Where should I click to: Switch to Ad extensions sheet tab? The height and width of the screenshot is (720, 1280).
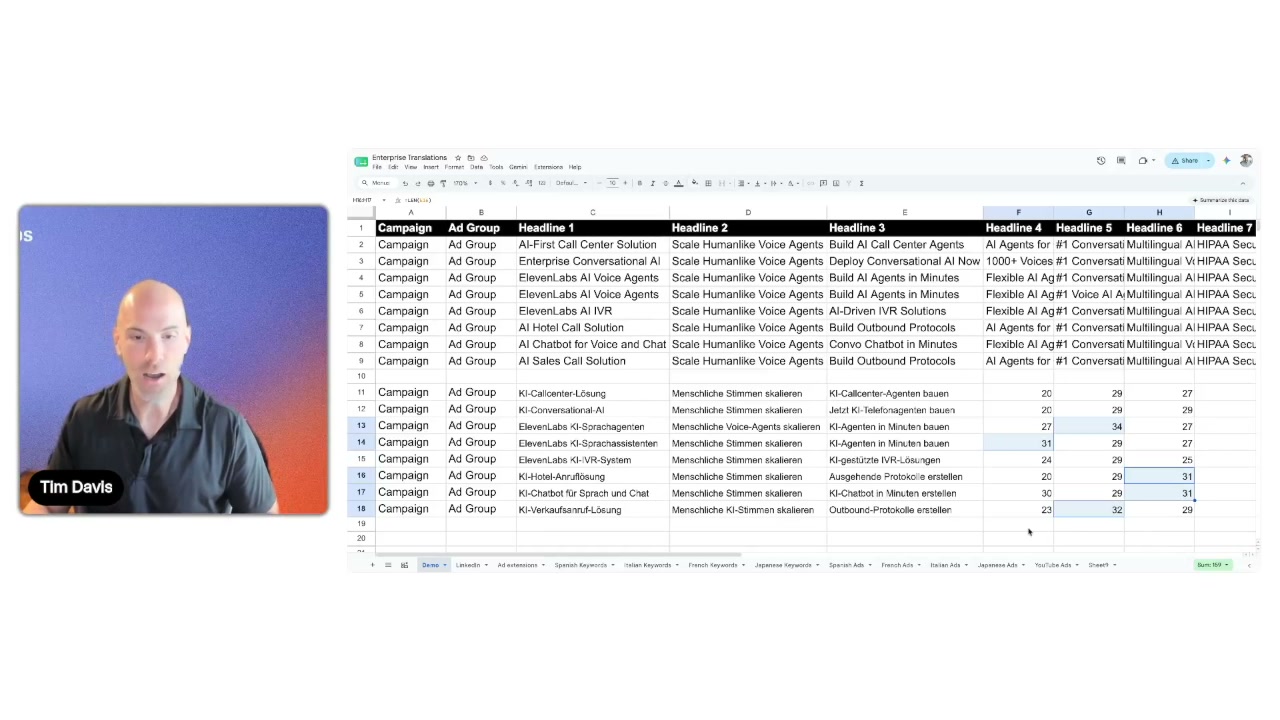(517, 565)
